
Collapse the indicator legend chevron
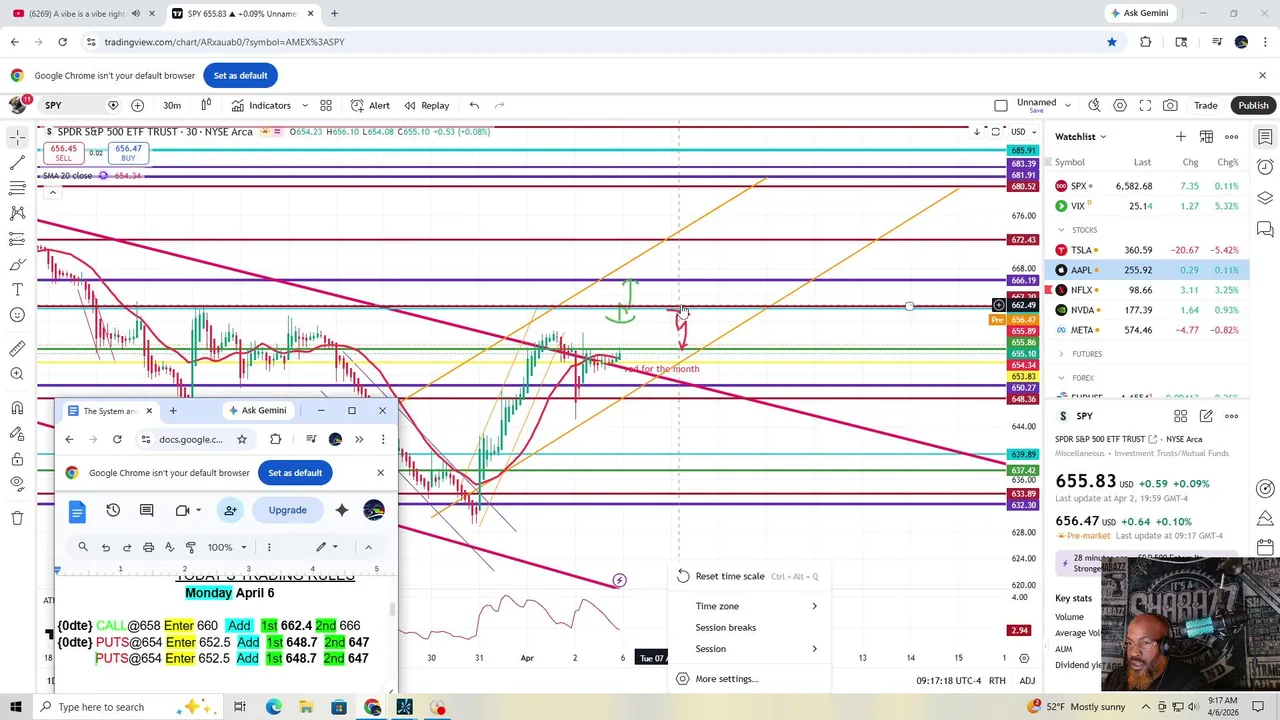(52, 192)
